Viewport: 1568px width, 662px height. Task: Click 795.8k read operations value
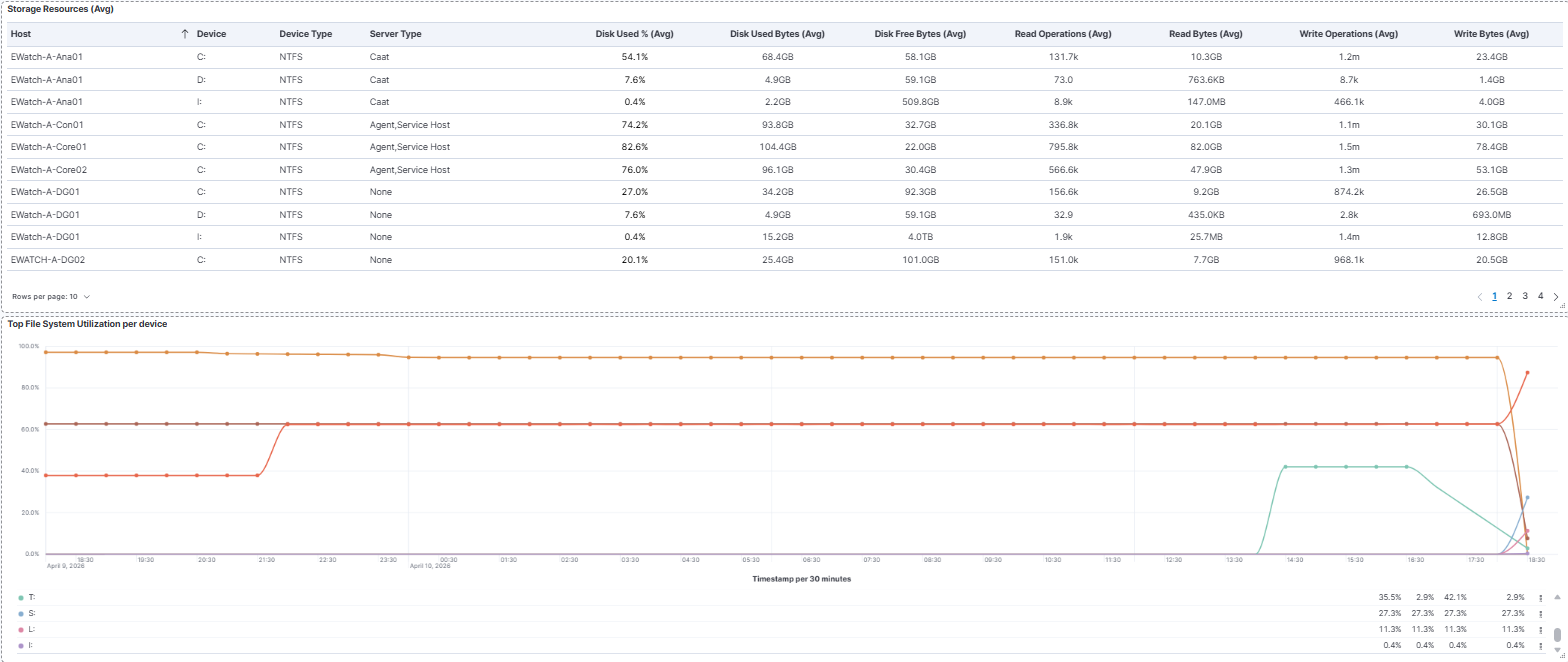1063,147
